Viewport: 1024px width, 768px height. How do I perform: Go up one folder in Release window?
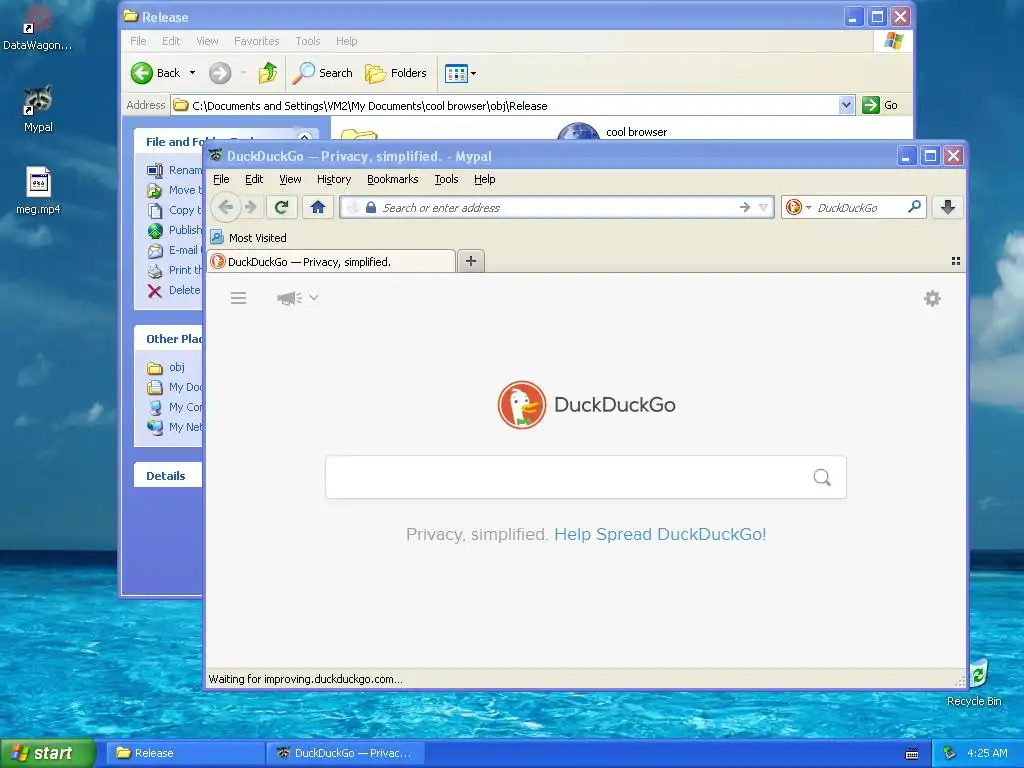click(x=267, y=73)
